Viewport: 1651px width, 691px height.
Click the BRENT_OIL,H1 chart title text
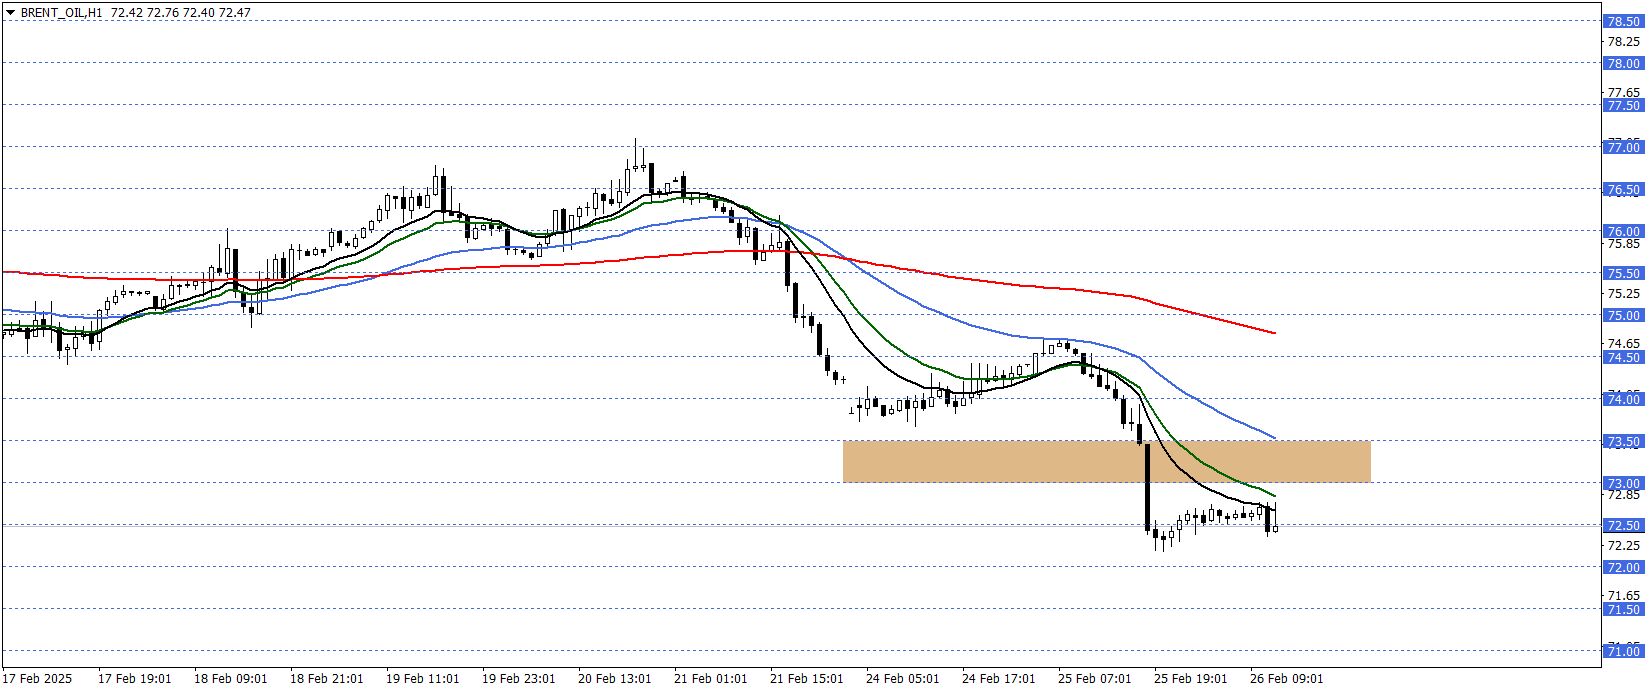coord(61,13)
